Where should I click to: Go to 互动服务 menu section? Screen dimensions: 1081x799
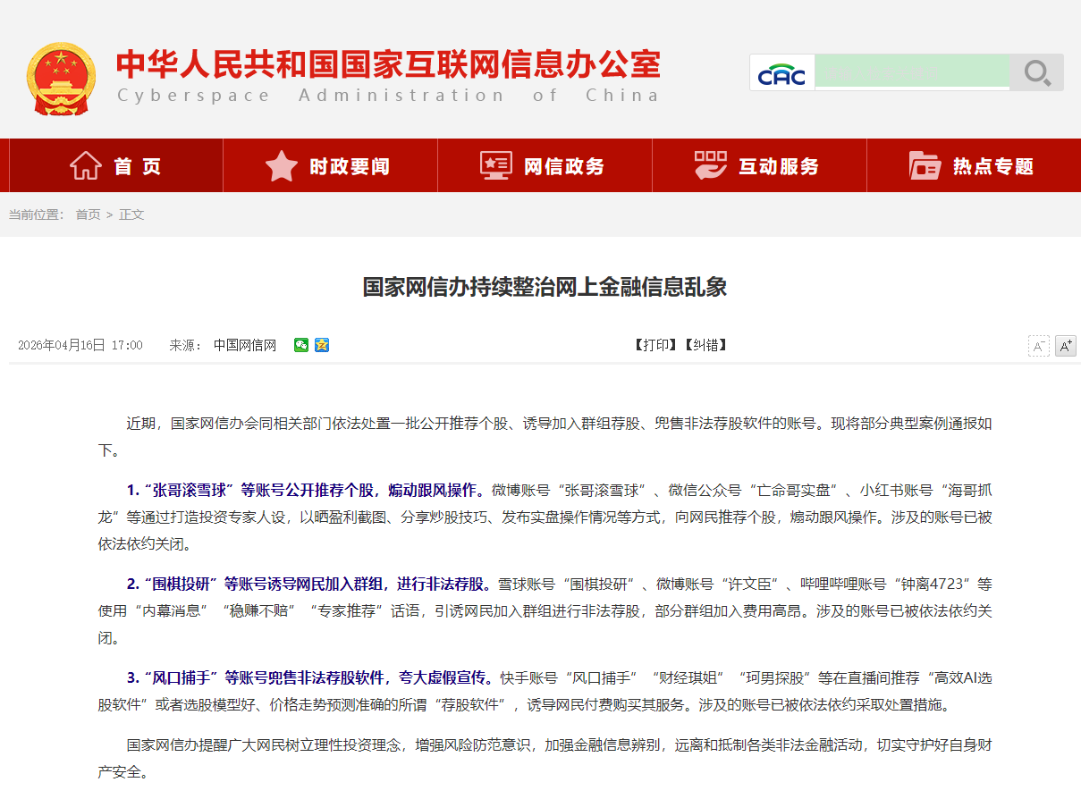click(x=778, y=167)
